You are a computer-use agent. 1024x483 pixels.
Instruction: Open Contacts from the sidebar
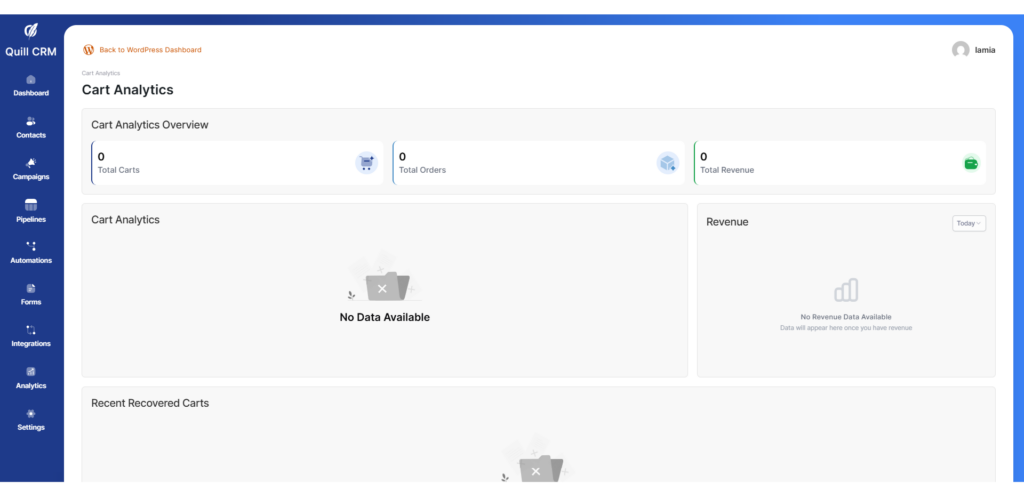(x=31, y=121)
